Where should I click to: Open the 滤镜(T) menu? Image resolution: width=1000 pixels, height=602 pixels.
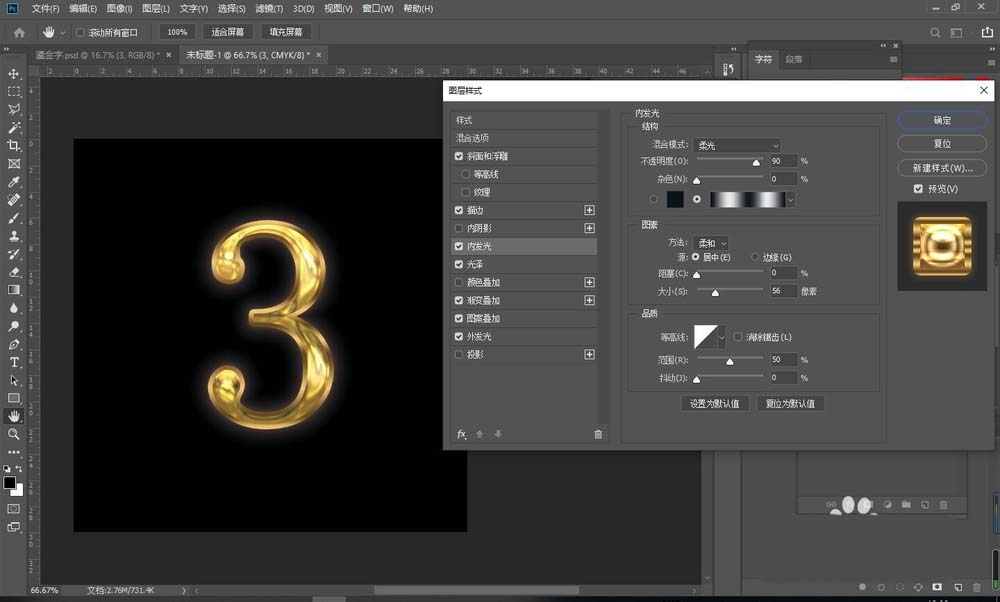pos(268,8)
